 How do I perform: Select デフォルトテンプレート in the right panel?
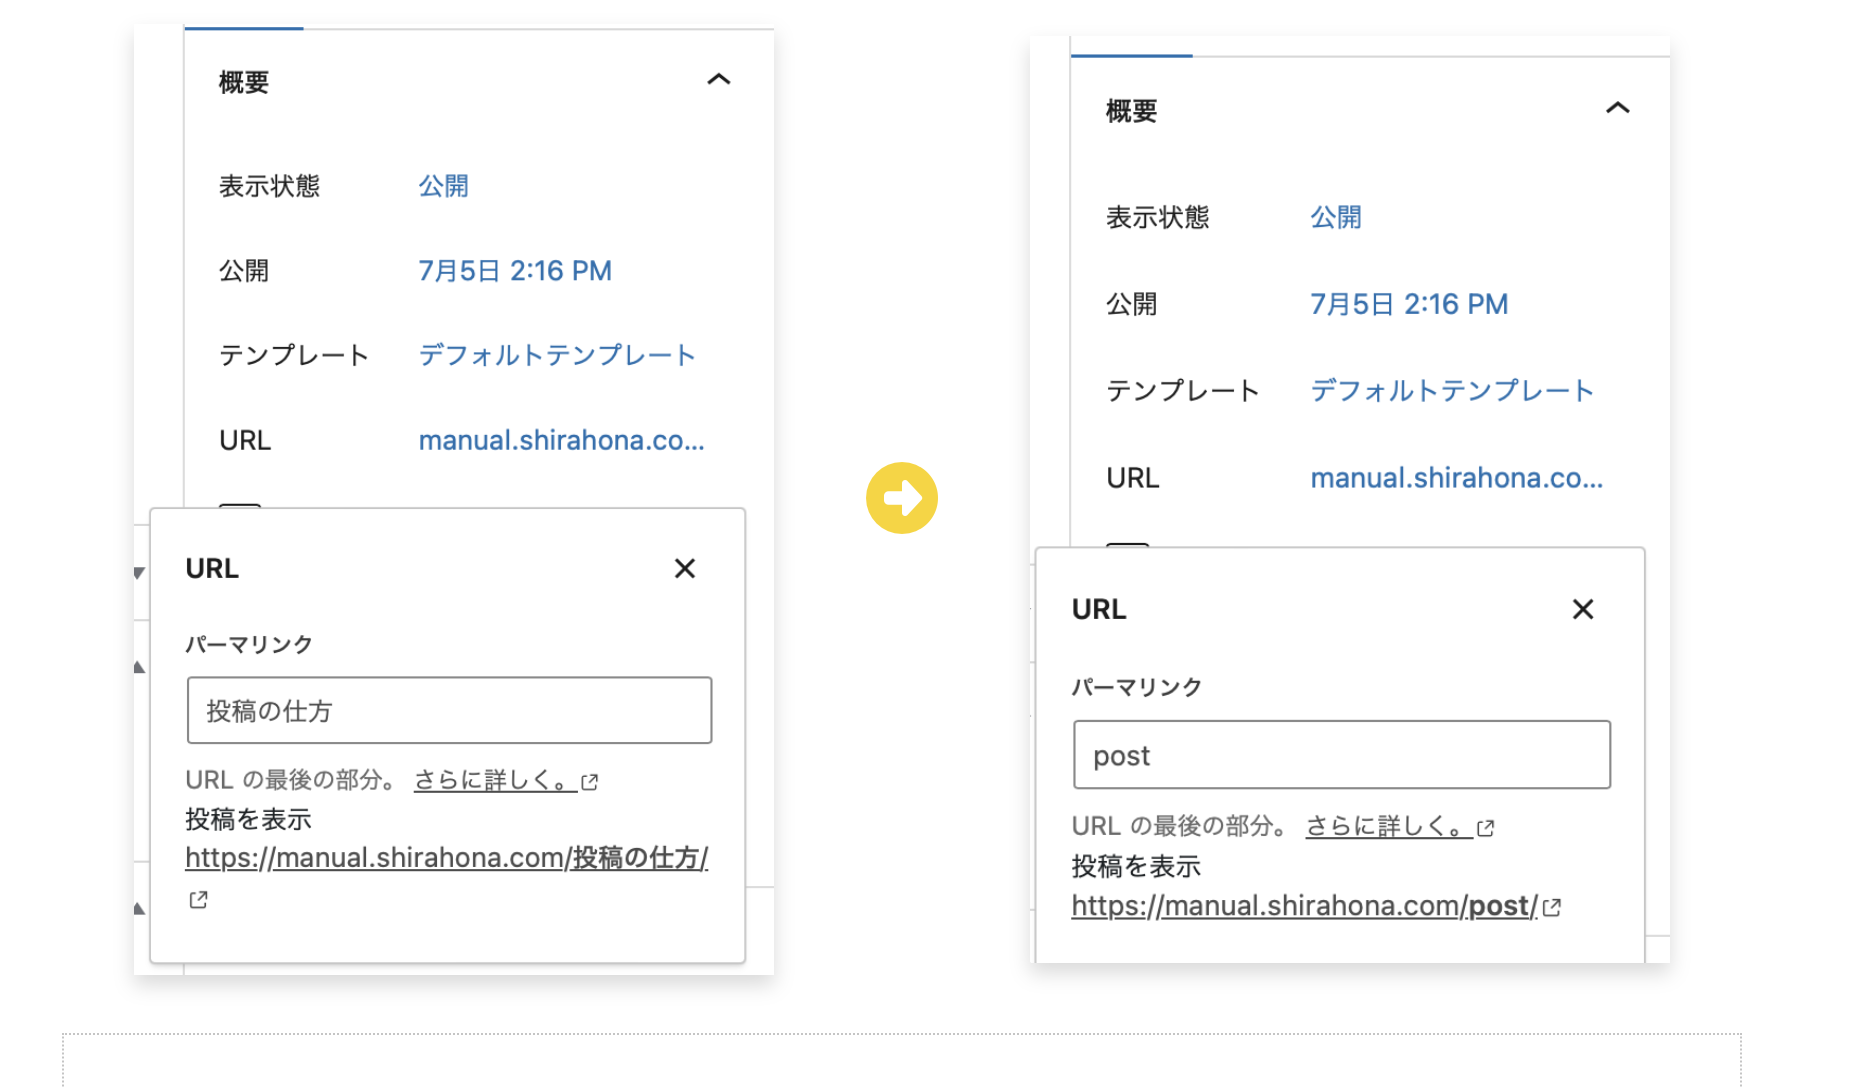(x=1451, y=390)
